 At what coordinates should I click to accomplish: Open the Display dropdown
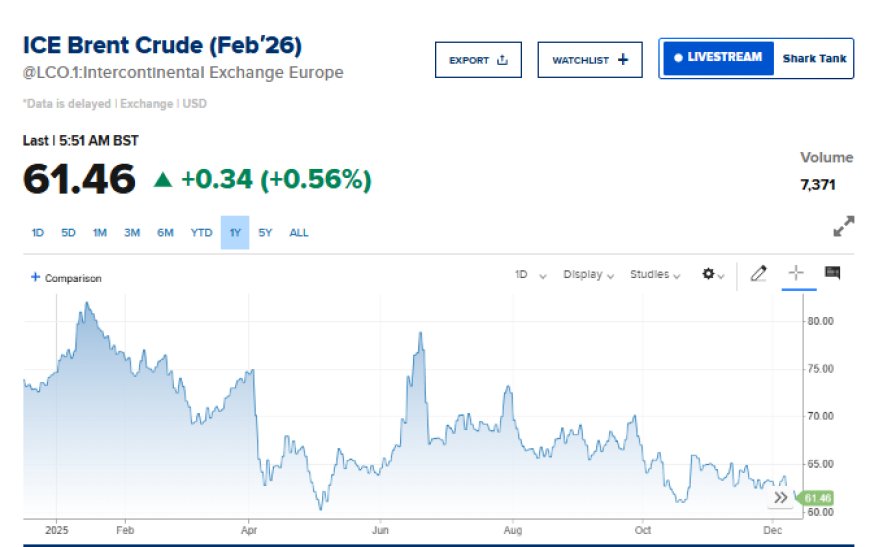[x=587, y=274]
